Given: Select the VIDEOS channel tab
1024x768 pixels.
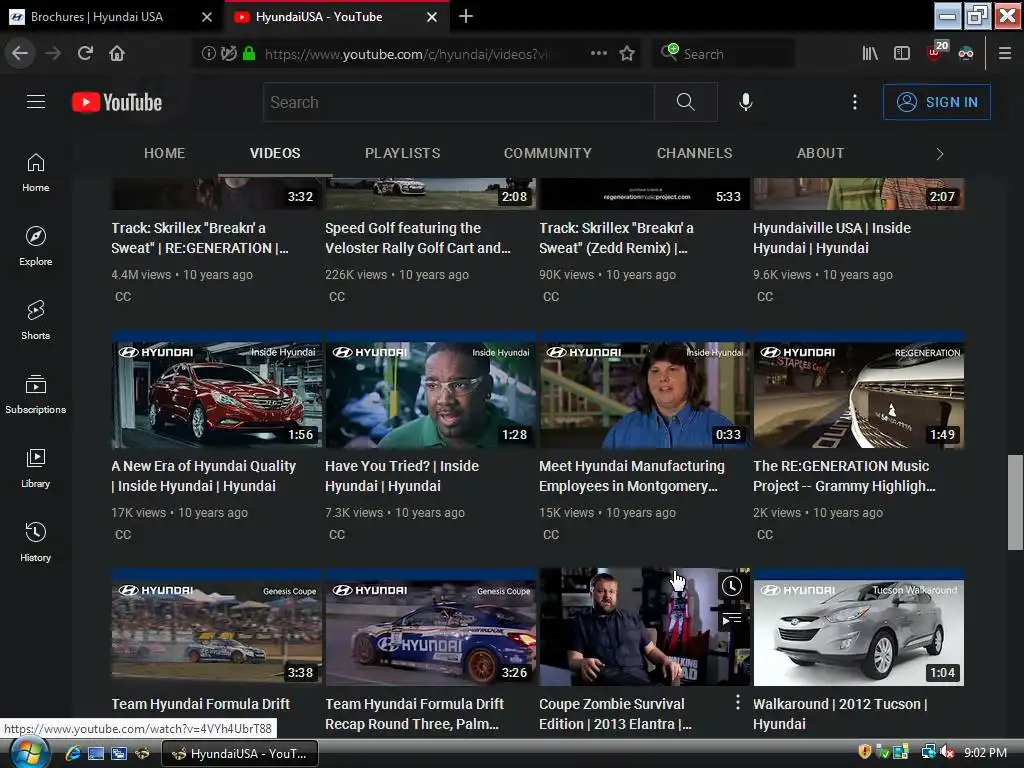Looking at the screenshot, I should point(275,153).
